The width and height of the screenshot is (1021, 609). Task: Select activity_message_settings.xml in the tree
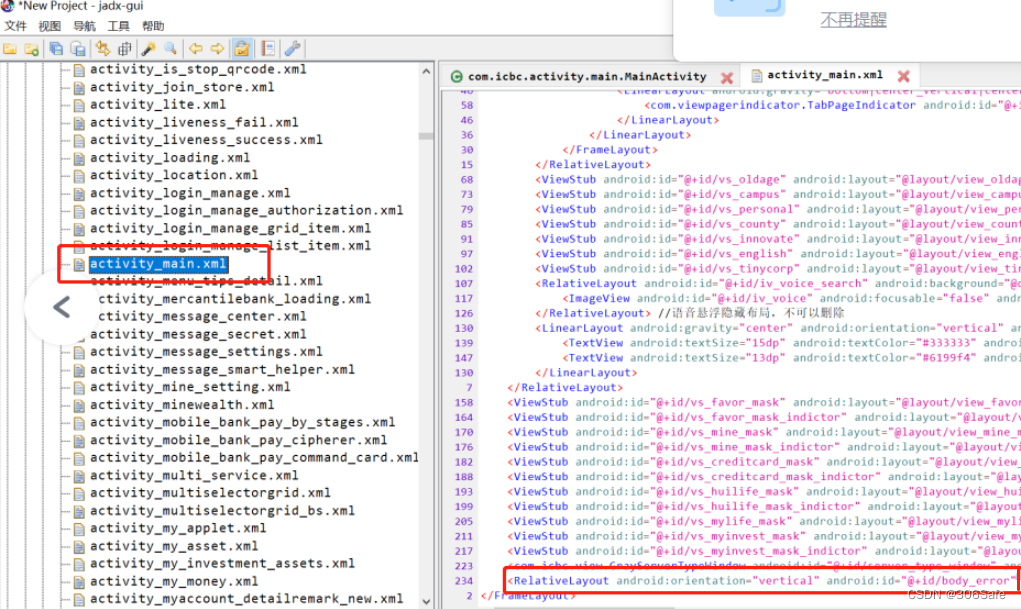tap(206, 352)
